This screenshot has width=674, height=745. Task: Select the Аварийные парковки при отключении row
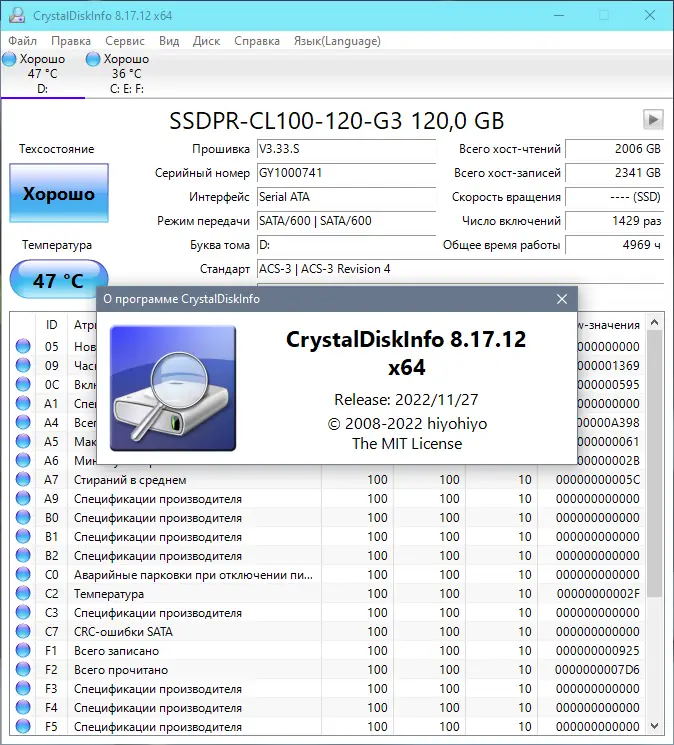click(327, 574)
